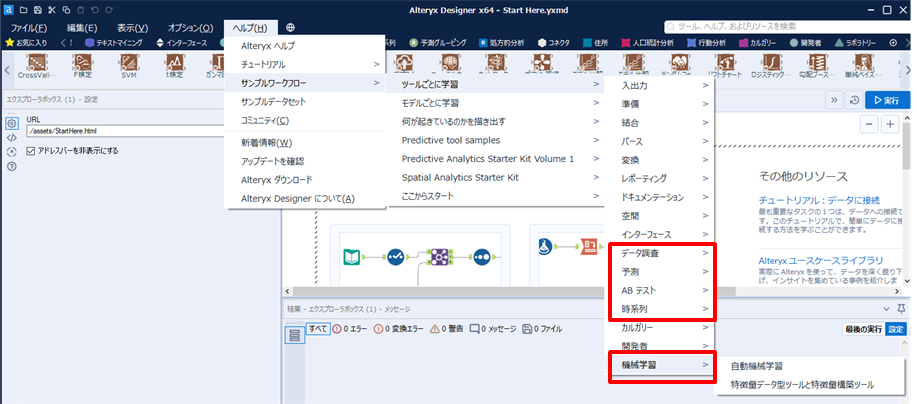Switch to 設定 view in results
This screenshot has width=917, height=404.
896,329
